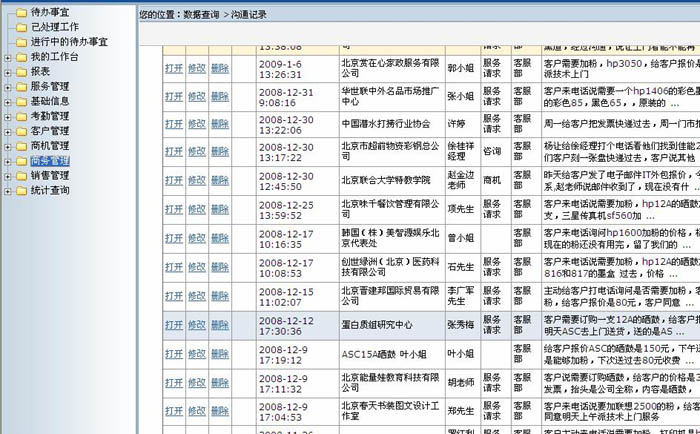Click the 报表 folder icon

pos(21,72)
